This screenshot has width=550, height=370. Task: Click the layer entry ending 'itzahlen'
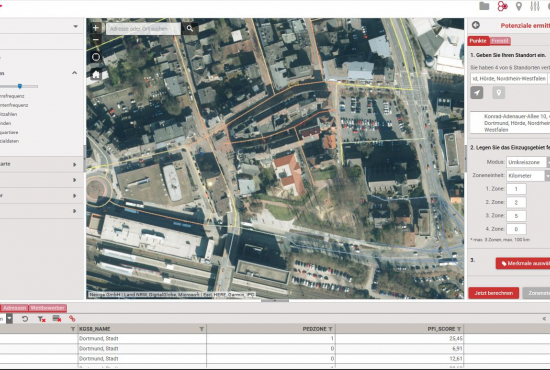[x=8, y=114]
